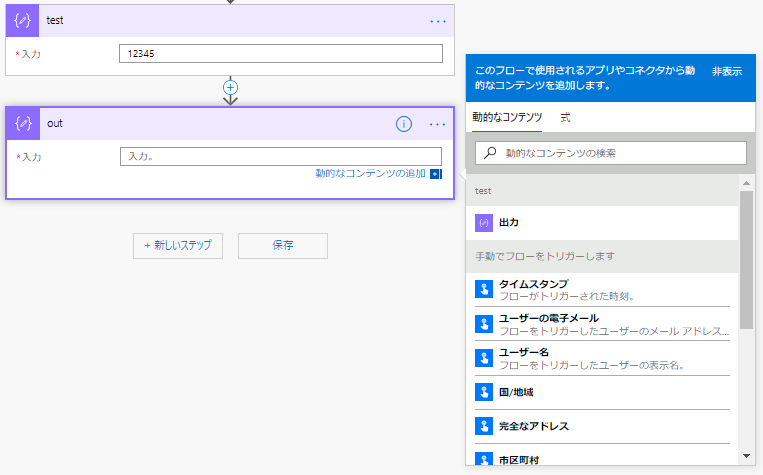The image size is (763, 475).
Task: Click the test action compose icon
Action: pos(22,20)
